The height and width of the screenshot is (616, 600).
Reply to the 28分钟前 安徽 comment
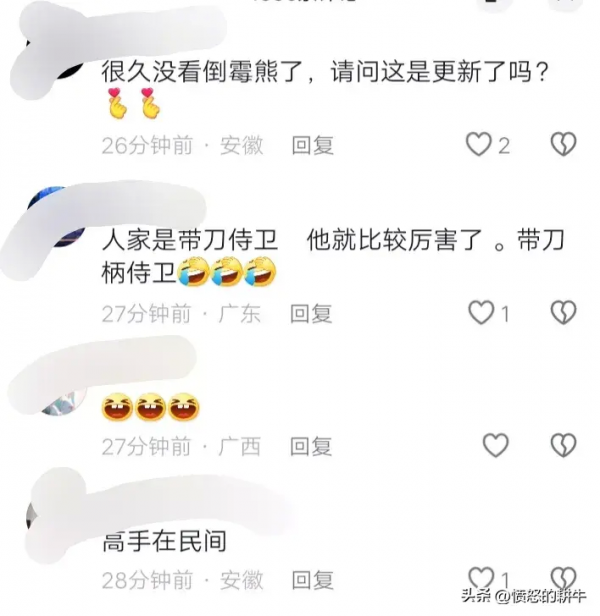click(x=313, y=580)
